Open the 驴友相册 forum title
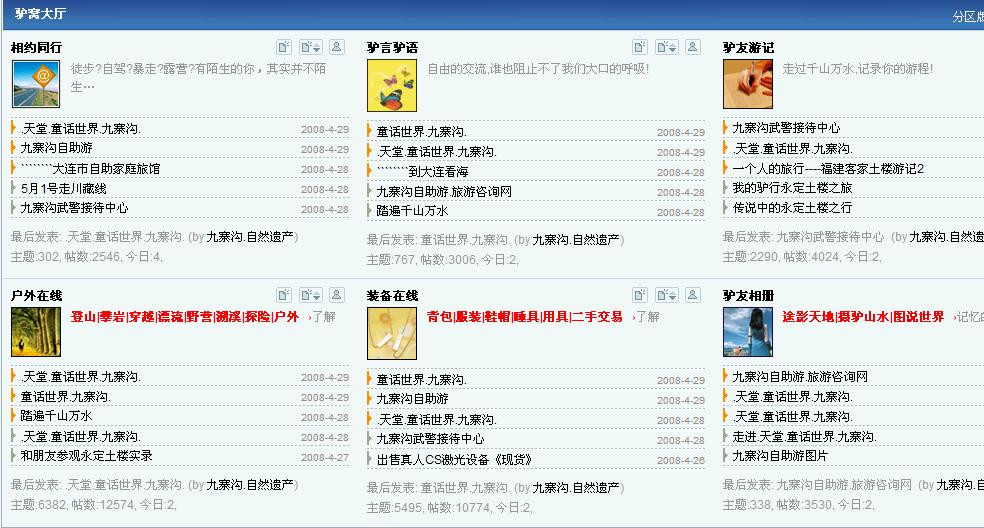Screen dimensions: 984x528 point(748,296)
